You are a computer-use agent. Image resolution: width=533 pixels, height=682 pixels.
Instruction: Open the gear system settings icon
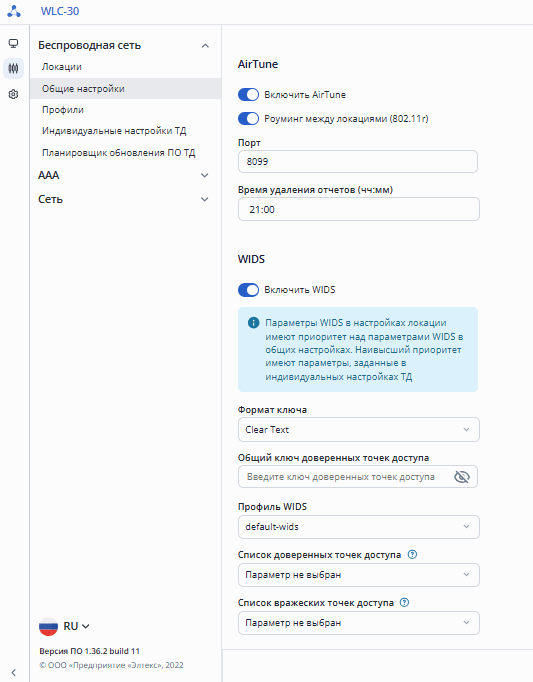[x=13, y=94]
